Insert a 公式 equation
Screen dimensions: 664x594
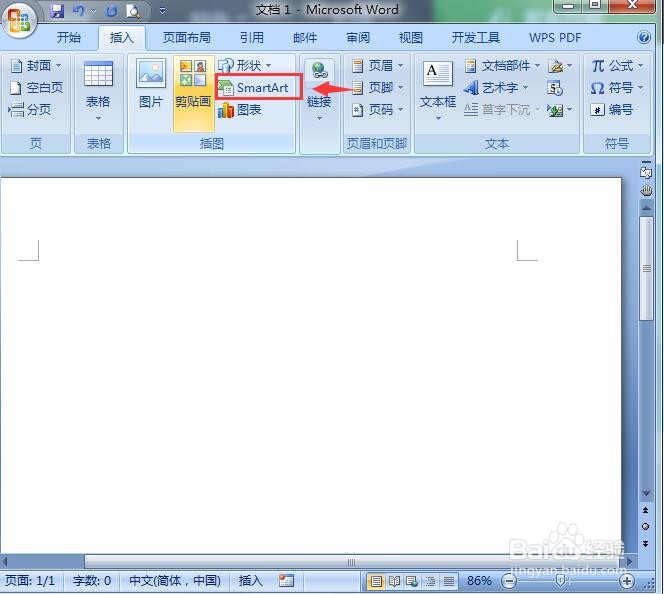pyautogui.click(x=617, y=66)
